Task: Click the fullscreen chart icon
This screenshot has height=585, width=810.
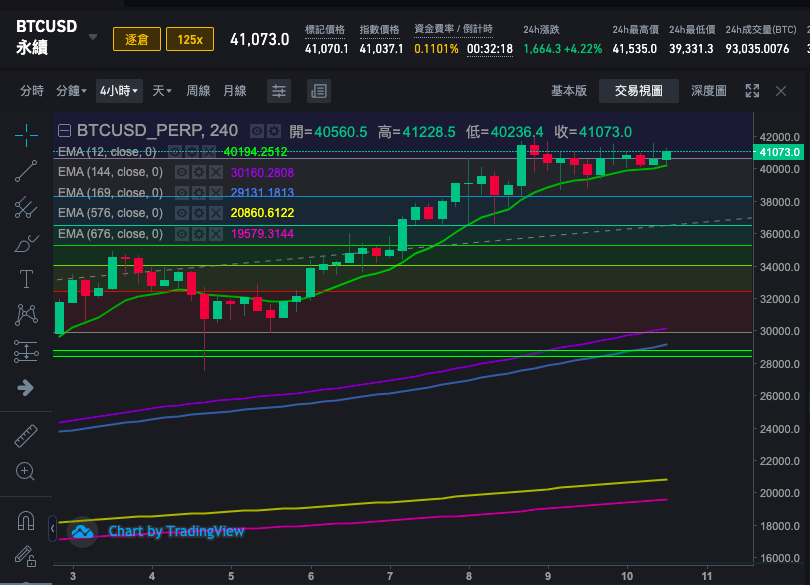Action: pyautogui.click(x=752, y=90)
